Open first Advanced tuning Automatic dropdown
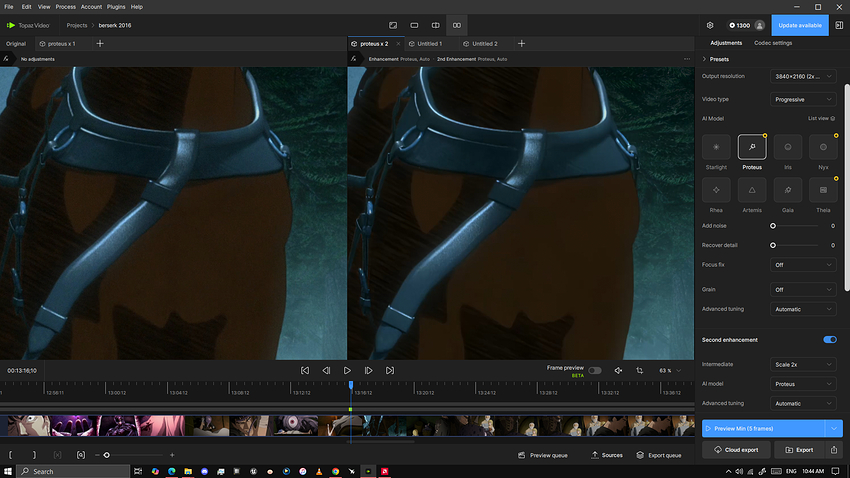Image resolution: width=850 pixels, height=478 pixels. [803, 309]
